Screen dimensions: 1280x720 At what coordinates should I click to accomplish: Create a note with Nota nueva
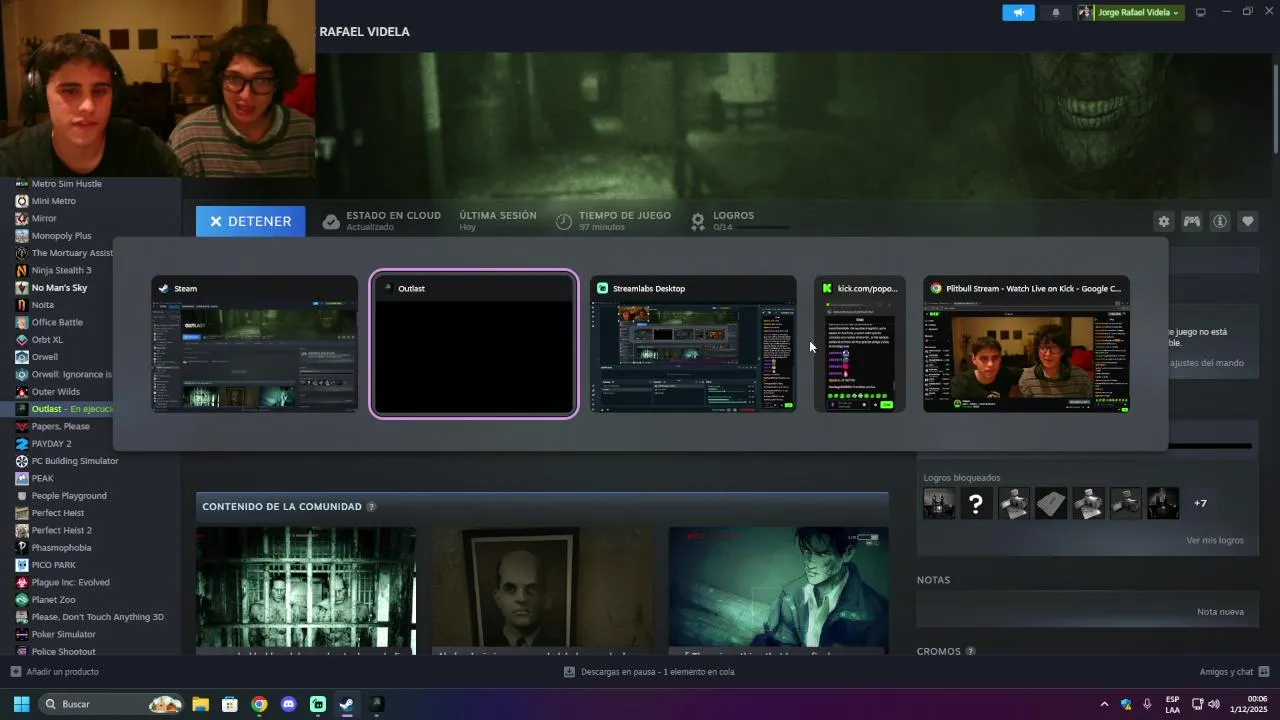click(x=1220, y=612)
